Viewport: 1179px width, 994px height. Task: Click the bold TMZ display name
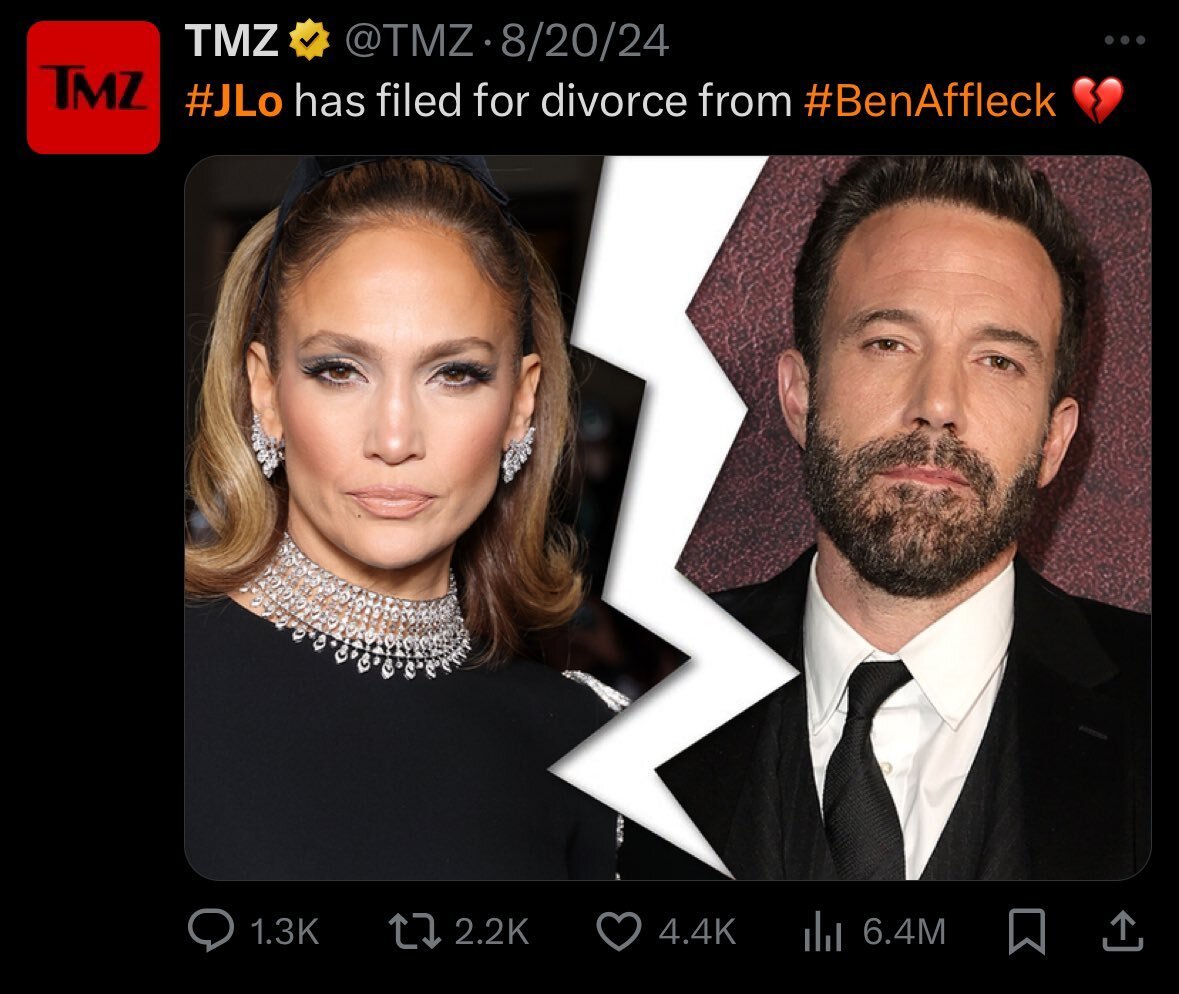point(232,40)
